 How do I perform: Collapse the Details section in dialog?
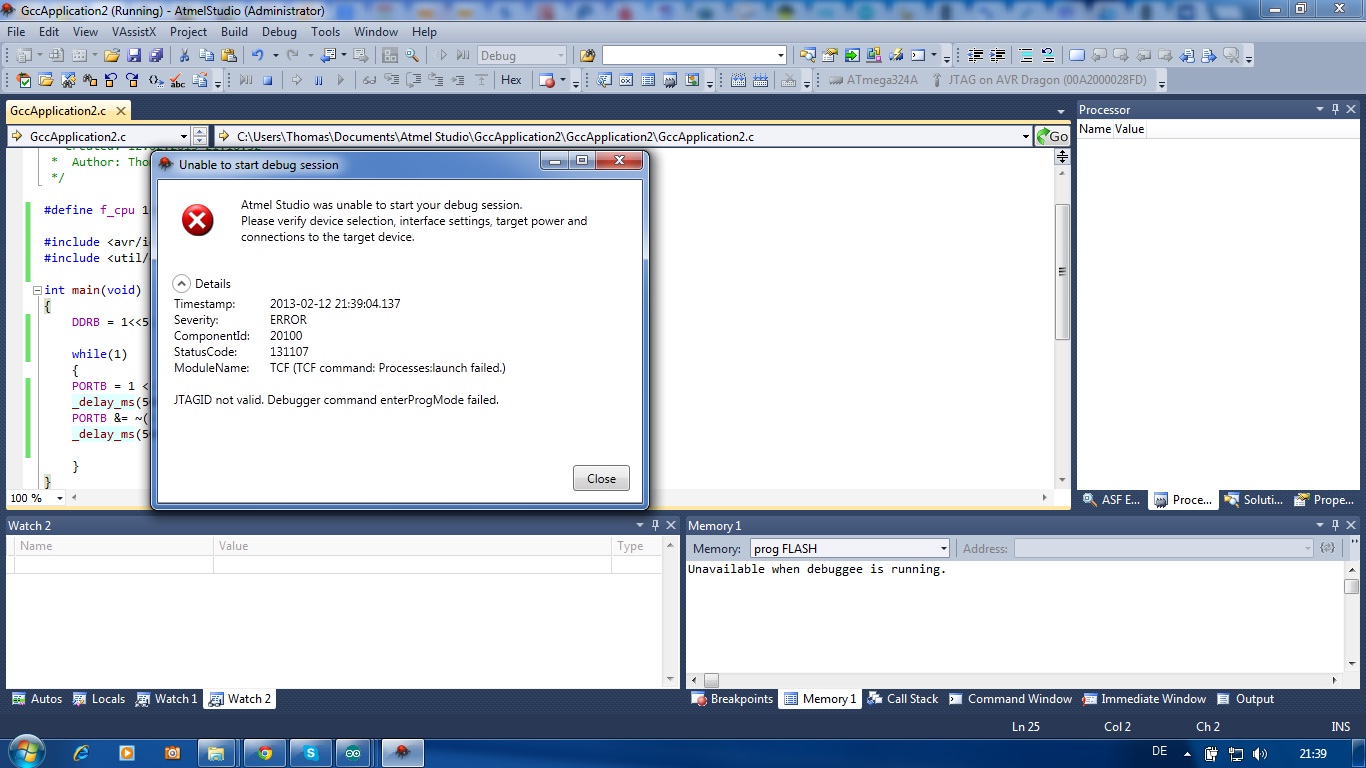[x=182, y=283]
